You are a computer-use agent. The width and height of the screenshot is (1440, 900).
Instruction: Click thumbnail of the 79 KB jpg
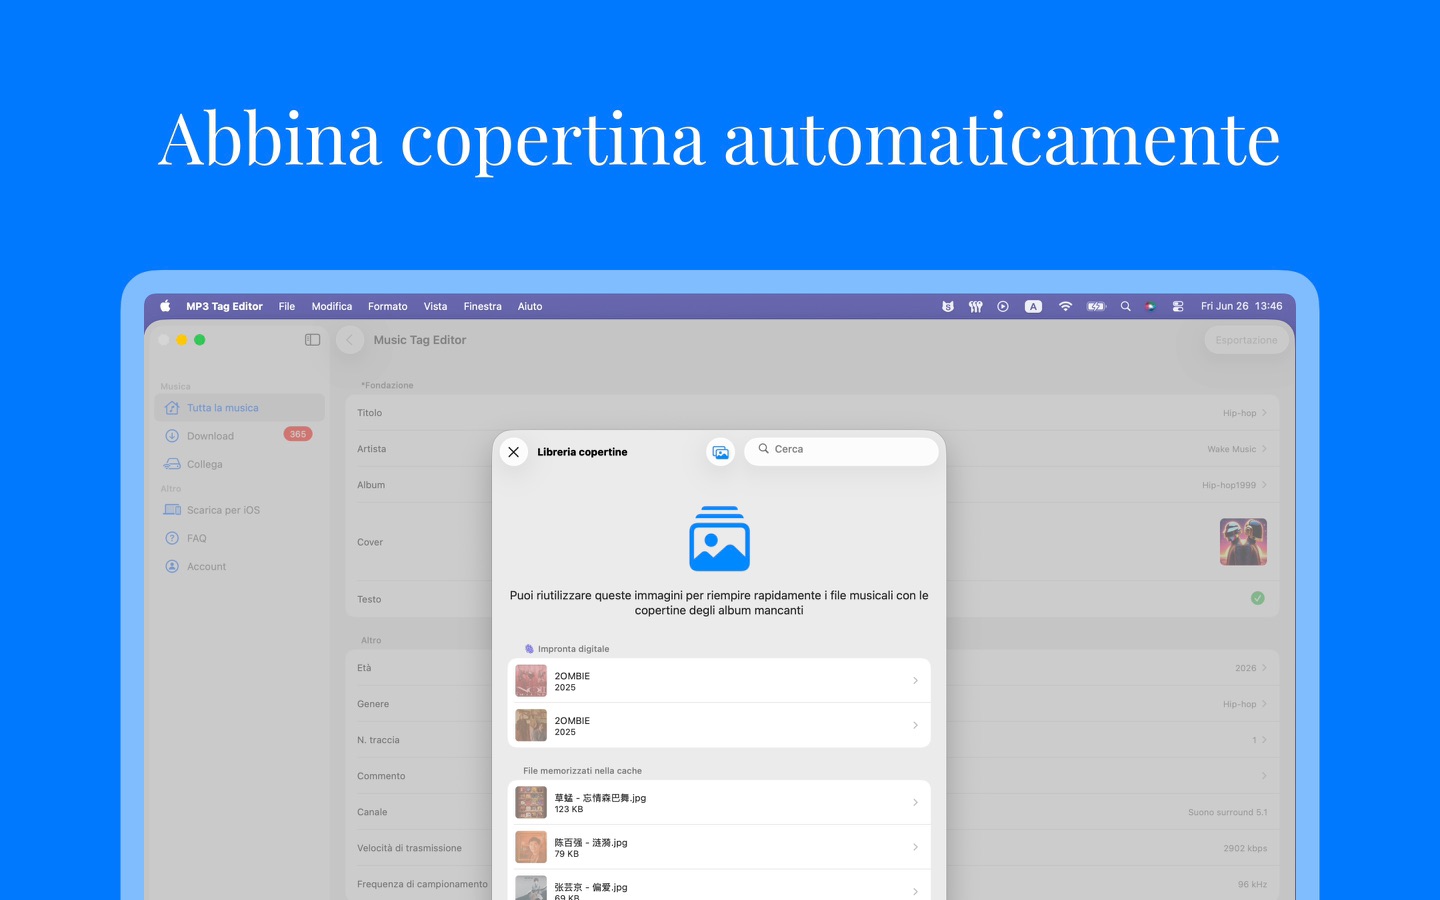click(x=531, y=847)
